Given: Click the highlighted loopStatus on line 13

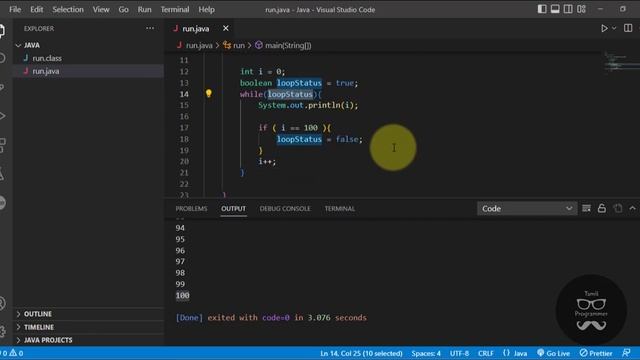Looking at the screenshot, I should click(299, 83).
